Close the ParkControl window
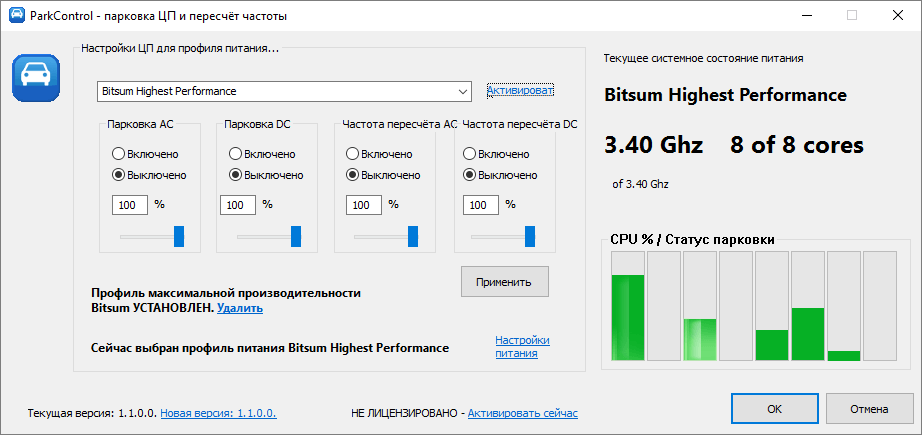The width and height of the screenshot is (922, 435). point(898,16)
